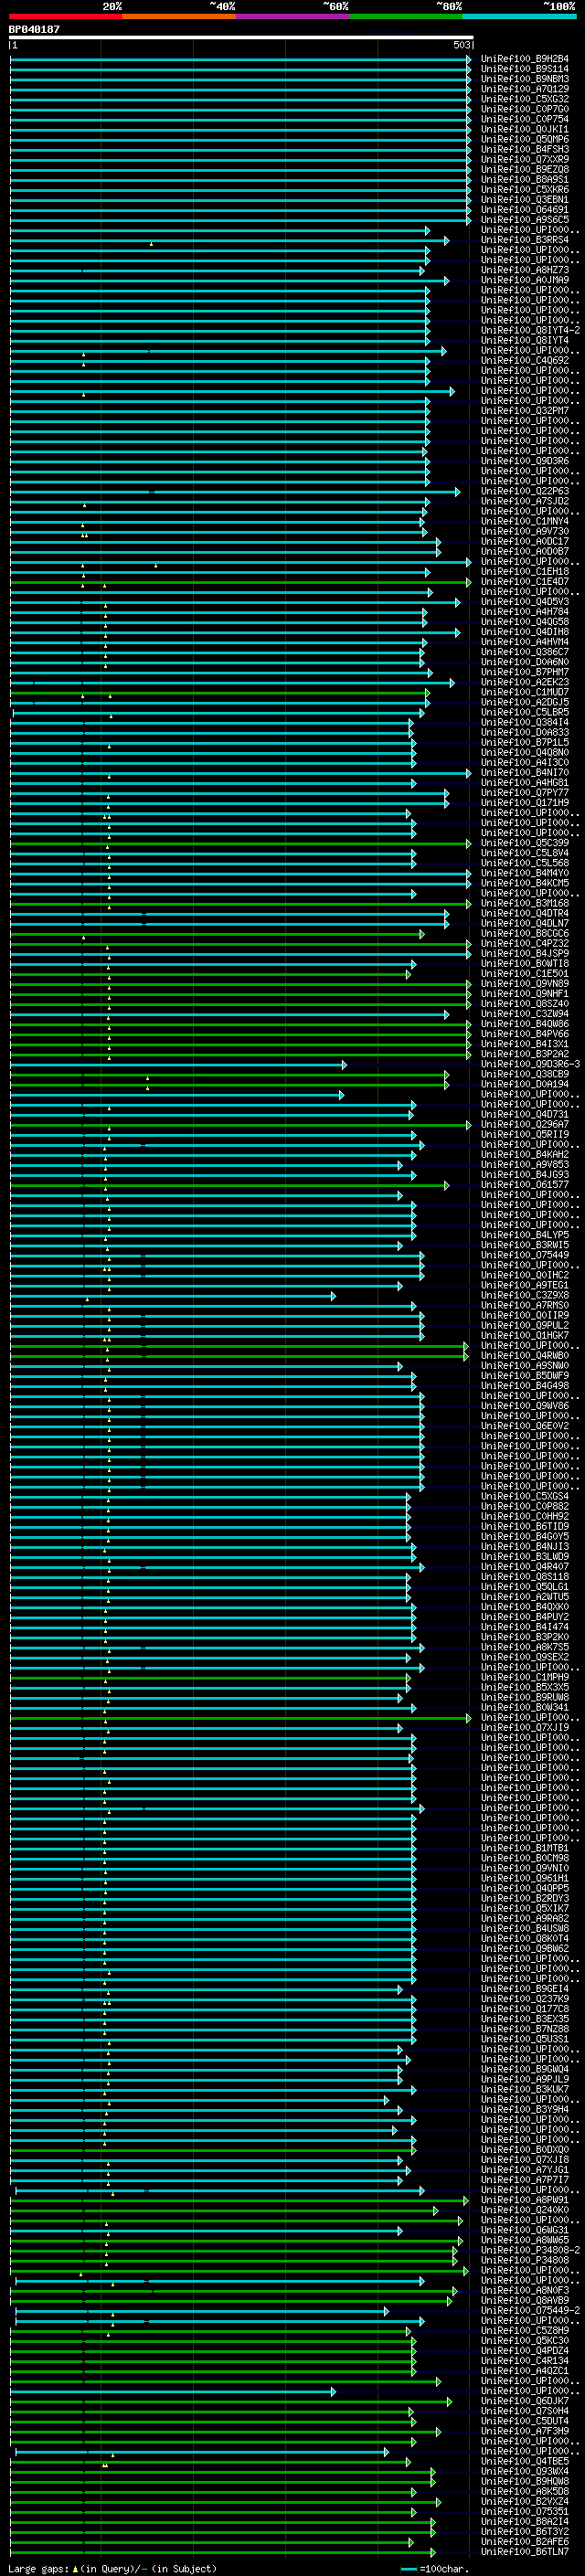Click the purple ~60% legend segment
585x2576 pixels.
(x=292, y=16)
